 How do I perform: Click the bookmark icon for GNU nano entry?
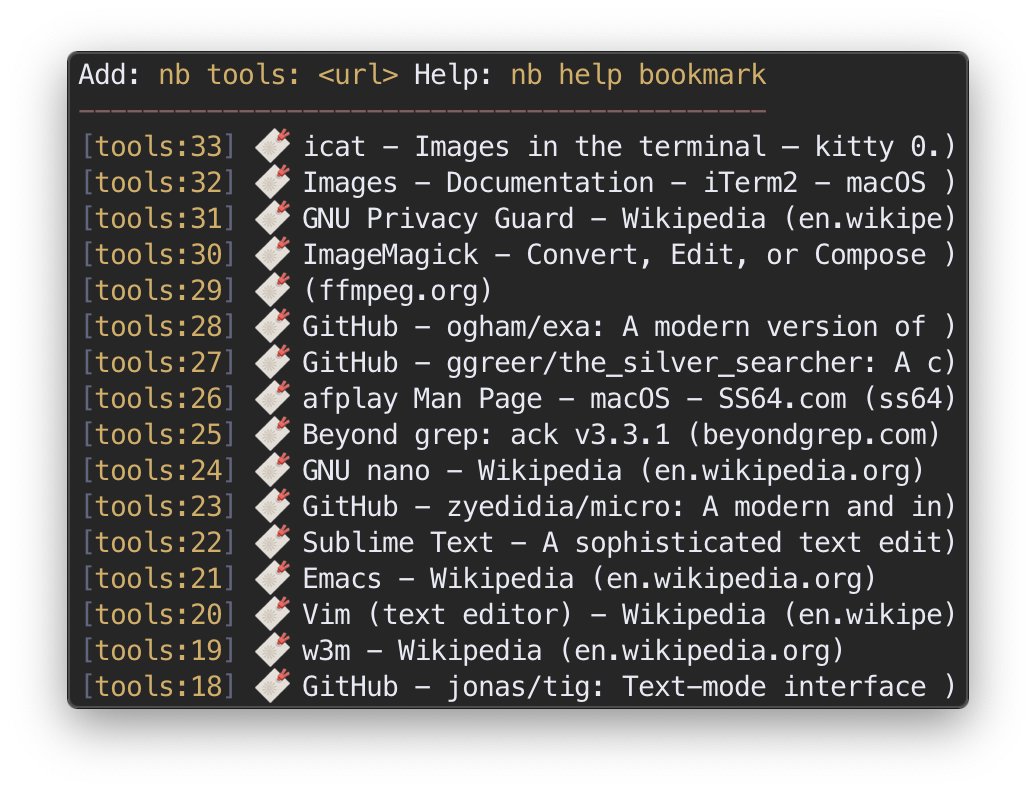point(272,471)
